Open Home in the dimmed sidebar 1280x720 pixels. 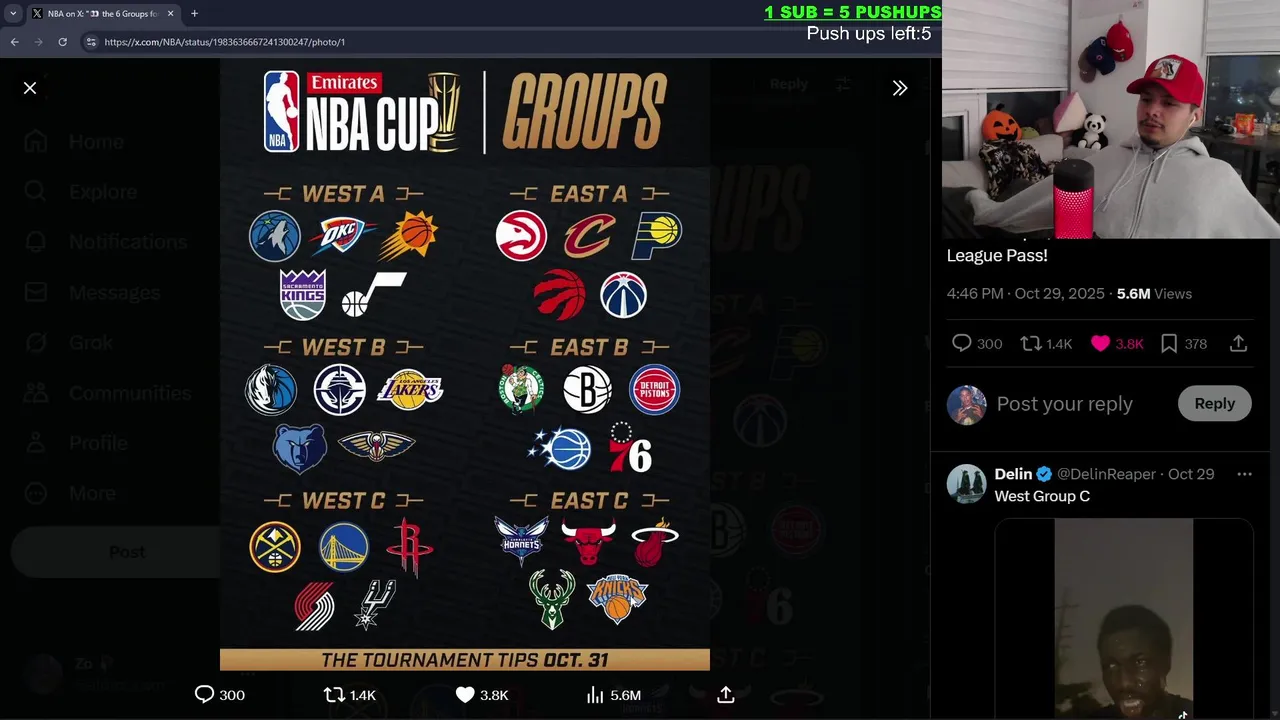click(x=75, y=142)
